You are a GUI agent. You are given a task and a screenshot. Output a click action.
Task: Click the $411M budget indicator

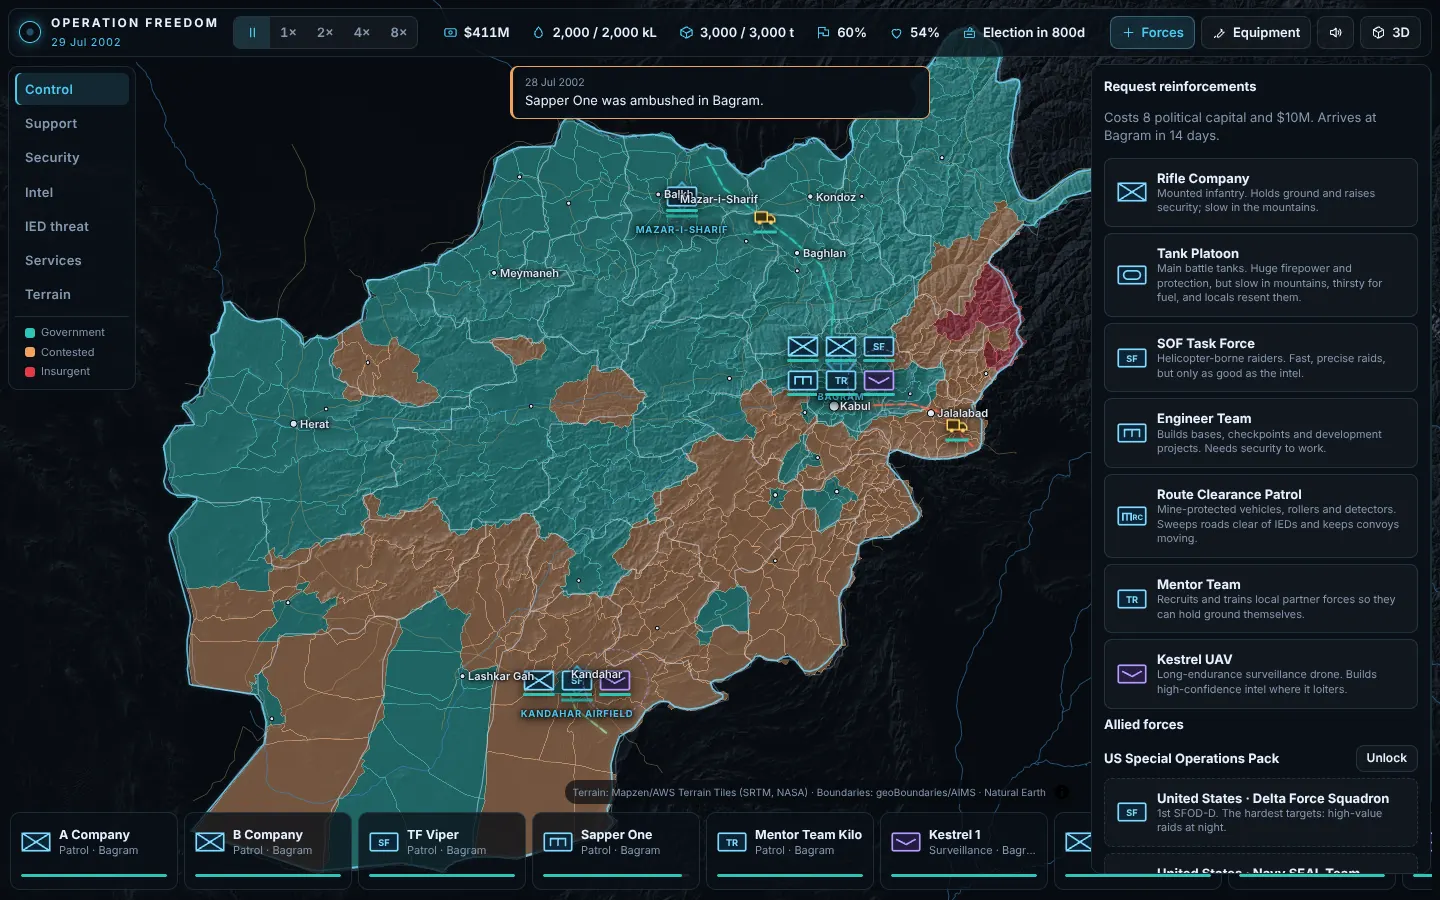tap(476, 32)
